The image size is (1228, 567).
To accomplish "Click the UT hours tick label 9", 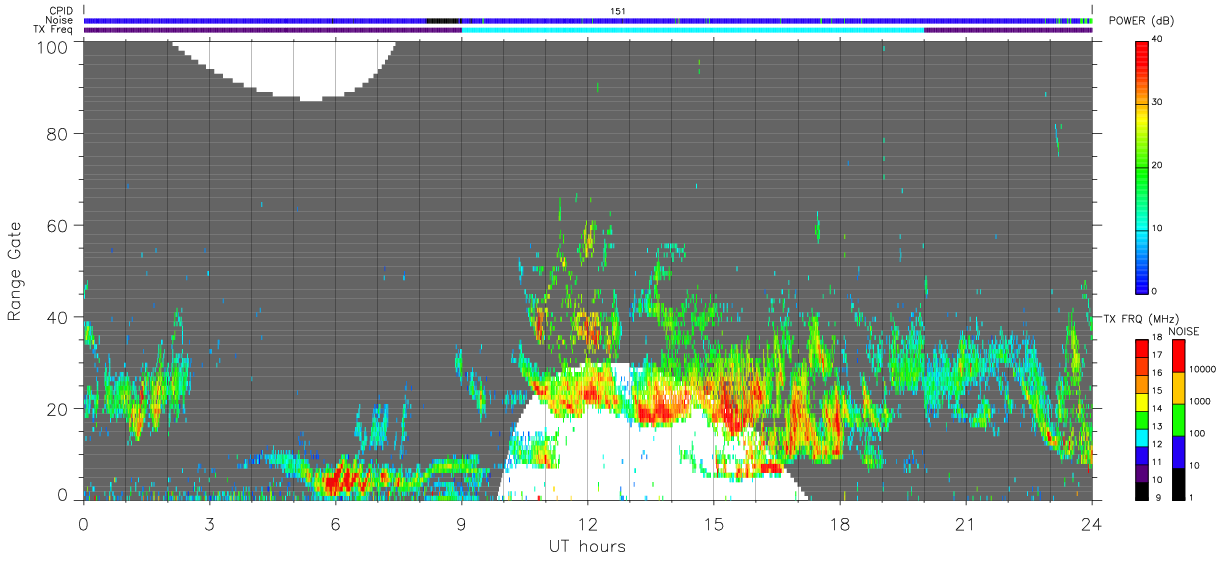I will (x=461, y=523).
